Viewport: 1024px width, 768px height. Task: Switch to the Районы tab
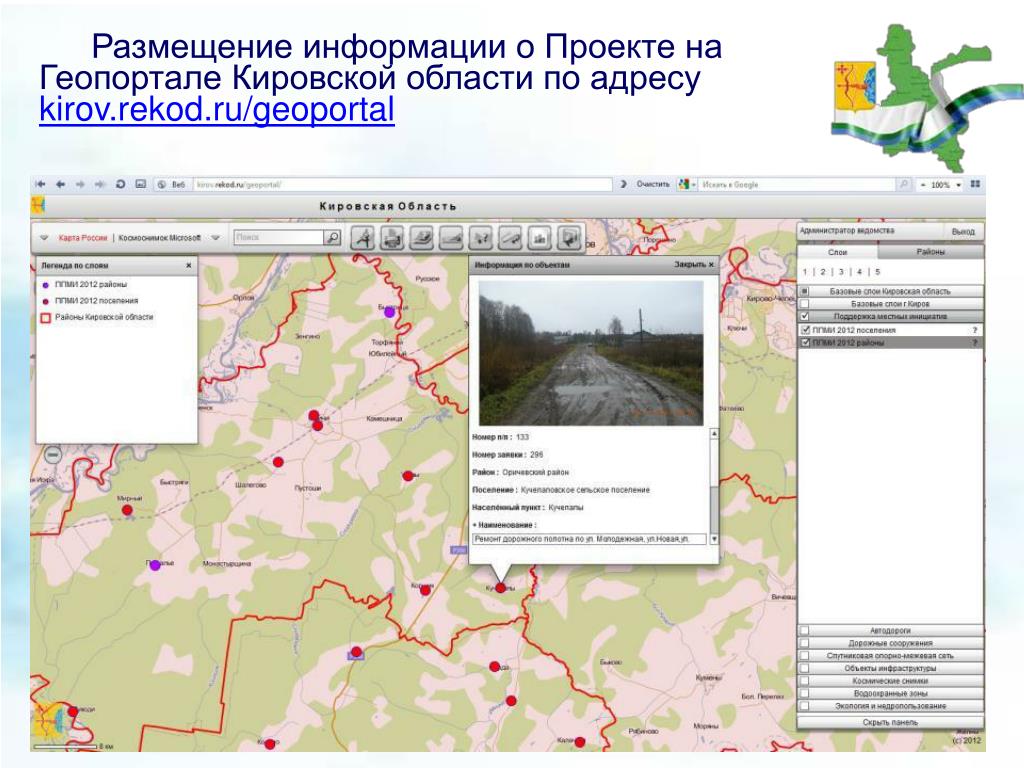coord(931,252)
